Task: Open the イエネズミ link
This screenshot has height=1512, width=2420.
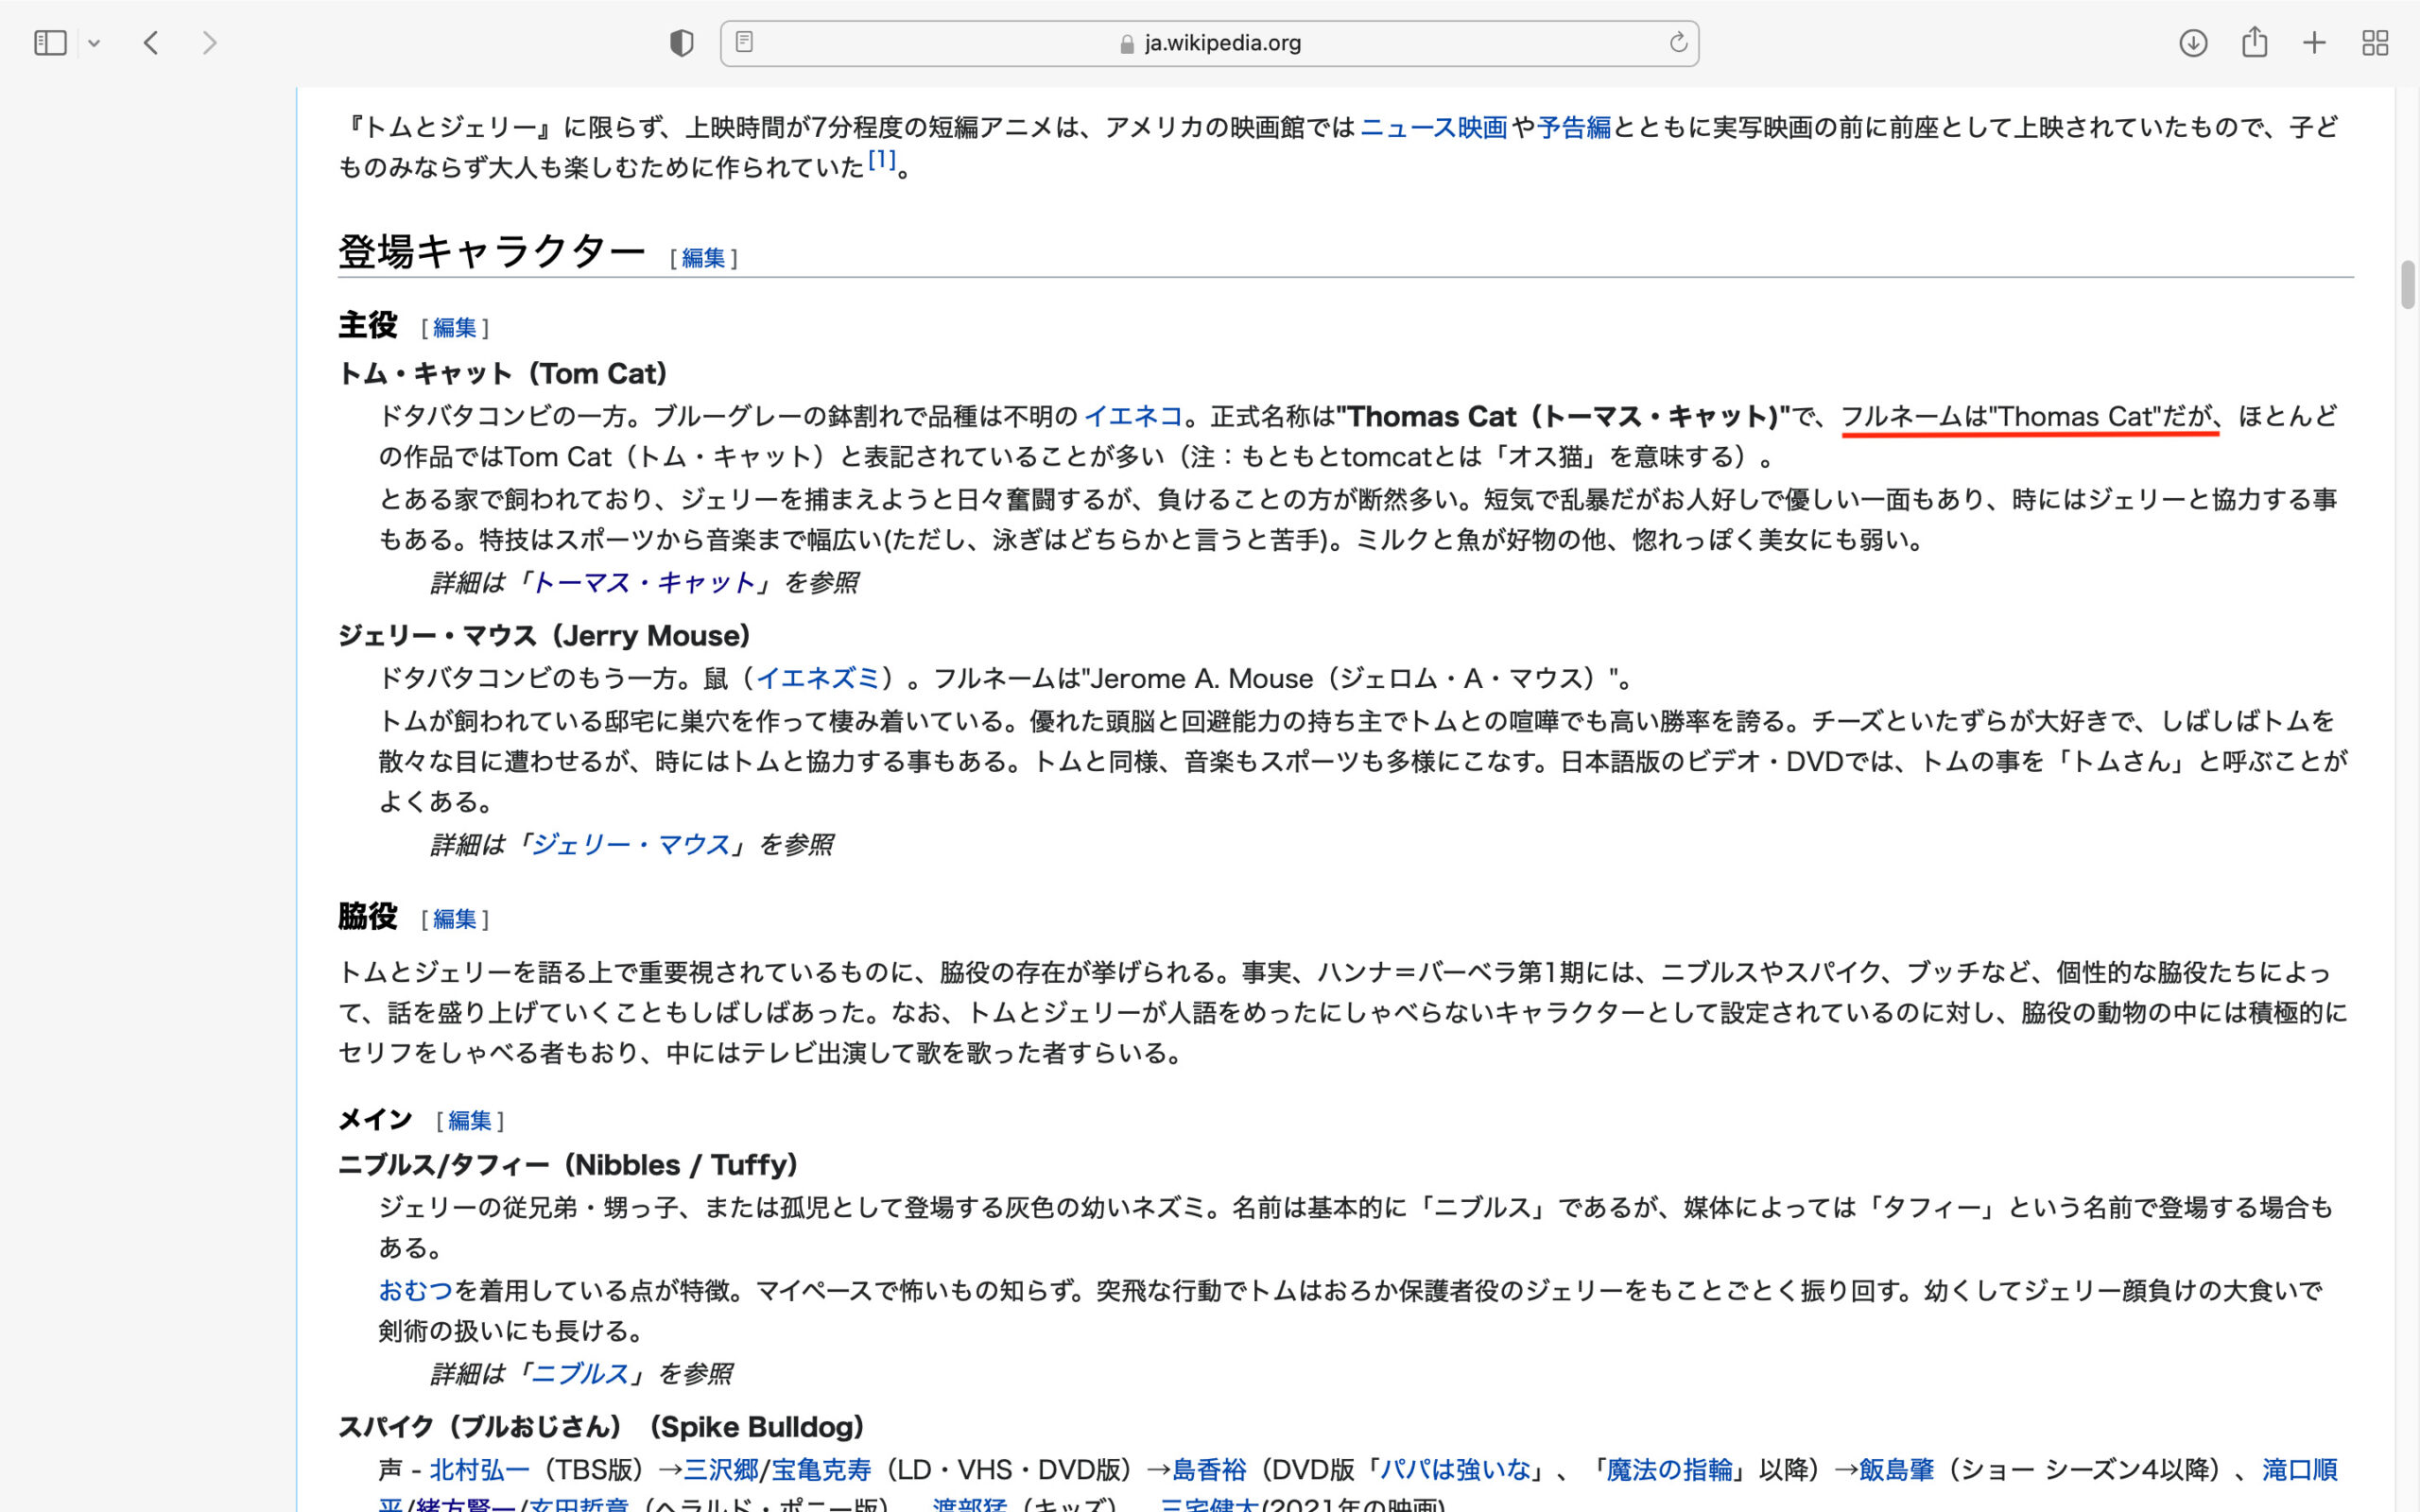Action: [817, 678]
